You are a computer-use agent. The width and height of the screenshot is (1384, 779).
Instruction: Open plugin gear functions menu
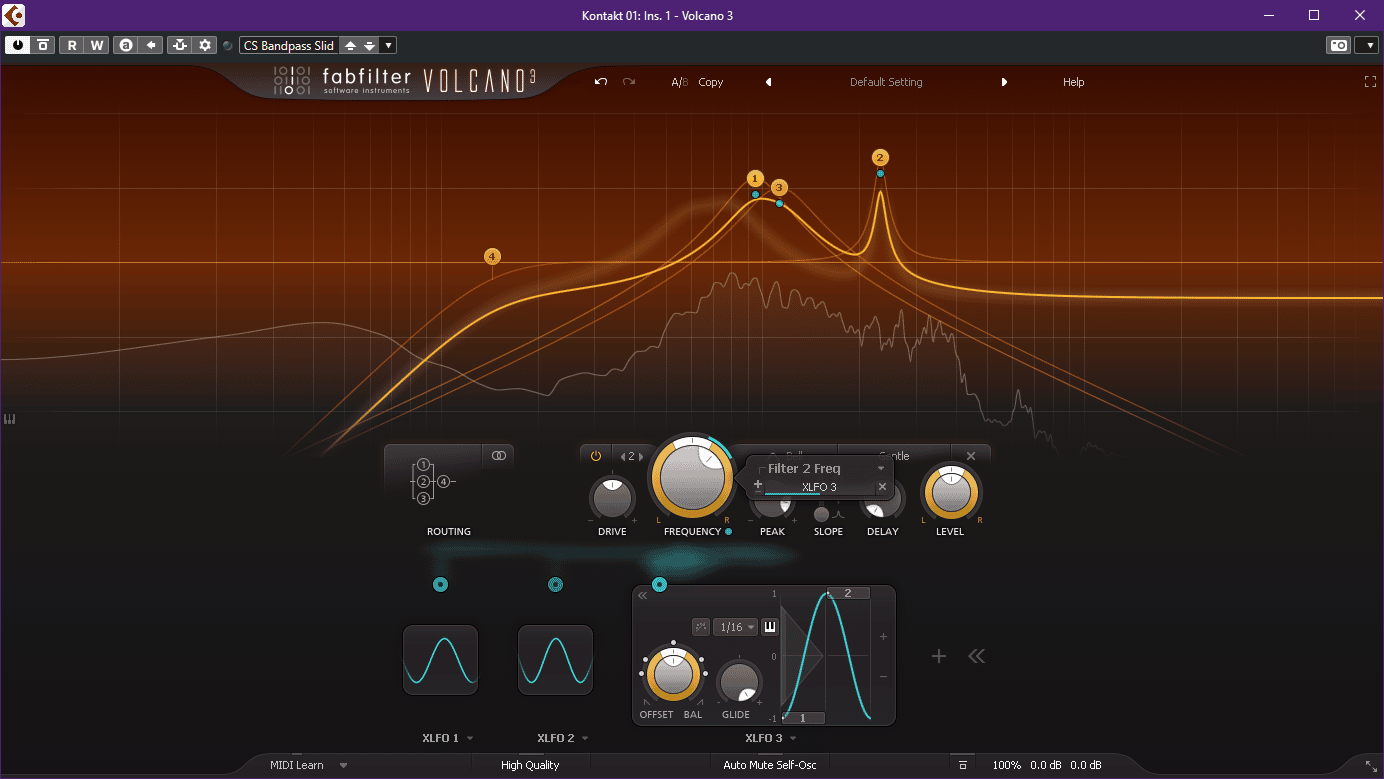(205, 45)
